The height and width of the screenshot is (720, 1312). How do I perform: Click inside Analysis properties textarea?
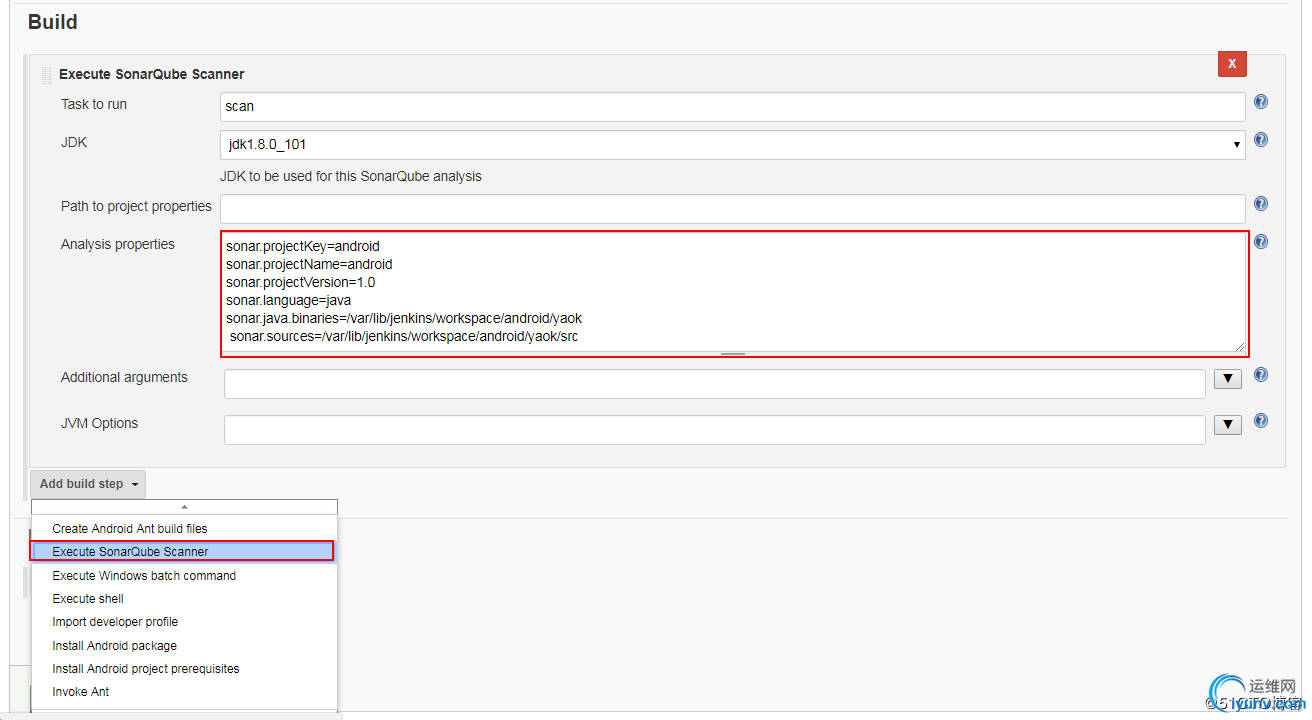735,294
